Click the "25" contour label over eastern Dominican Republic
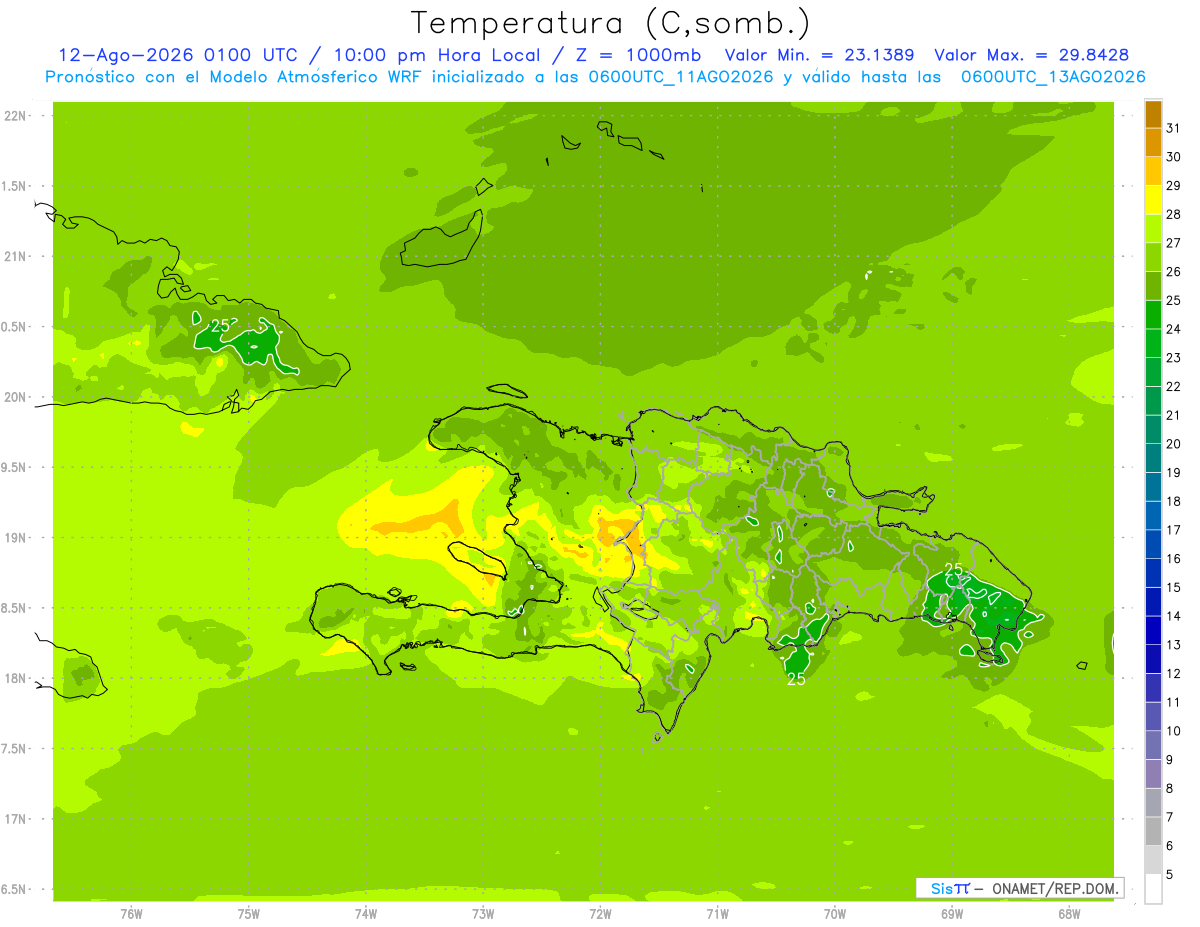 tap(954, 570)
